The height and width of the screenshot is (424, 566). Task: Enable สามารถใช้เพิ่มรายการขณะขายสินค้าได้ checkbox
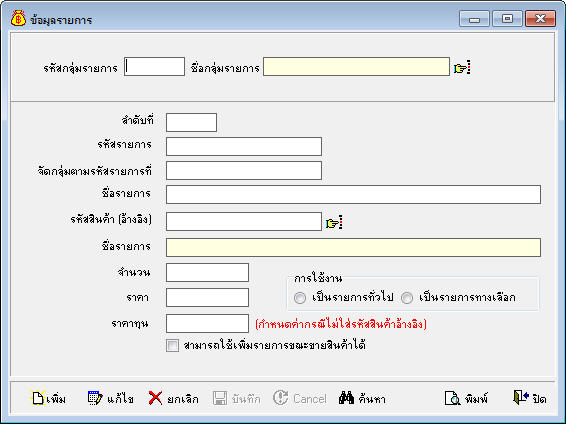coord(173,345)
